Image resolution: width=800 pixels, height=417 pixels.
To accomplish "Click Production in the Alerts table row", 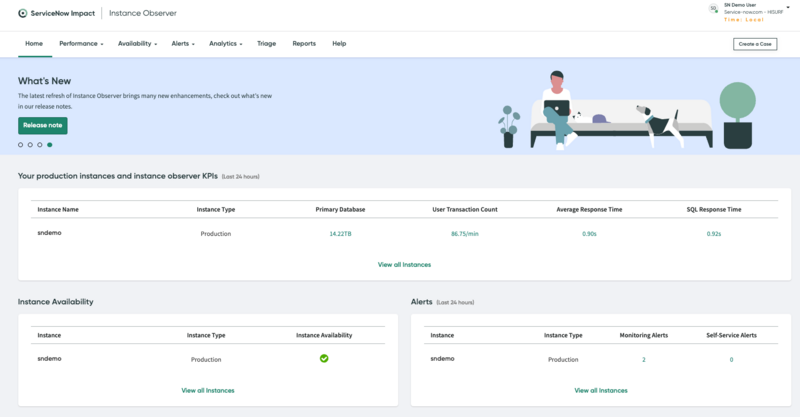I will click(x=563, y=360).
